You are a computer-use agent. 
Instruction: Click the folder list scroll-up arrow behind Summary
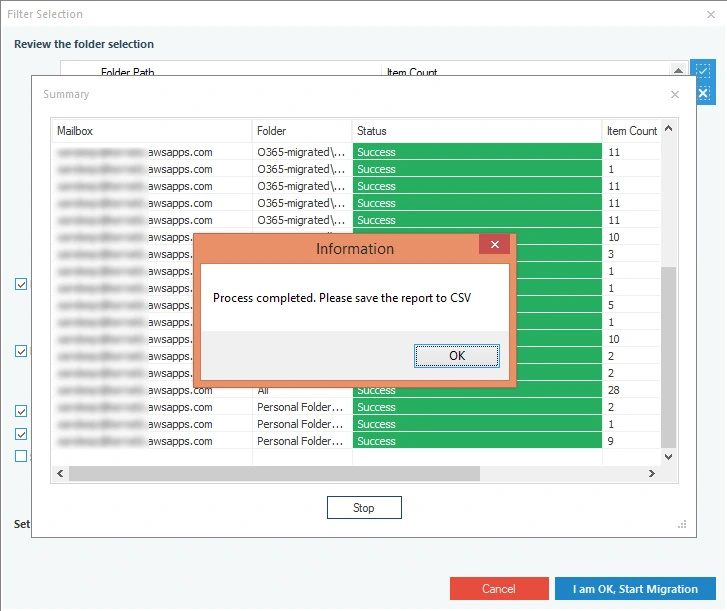(678, 70)
